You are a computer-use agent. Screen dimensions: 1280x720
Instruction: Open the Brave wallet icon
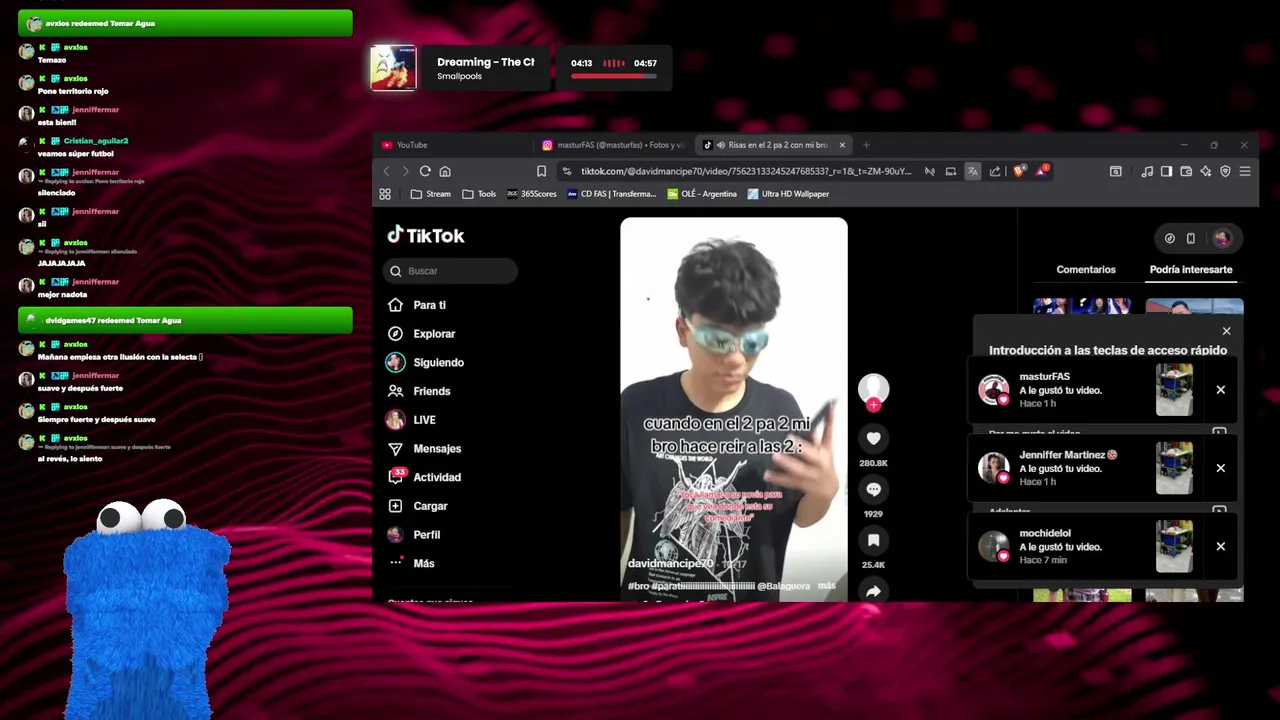click(1186, 171)
